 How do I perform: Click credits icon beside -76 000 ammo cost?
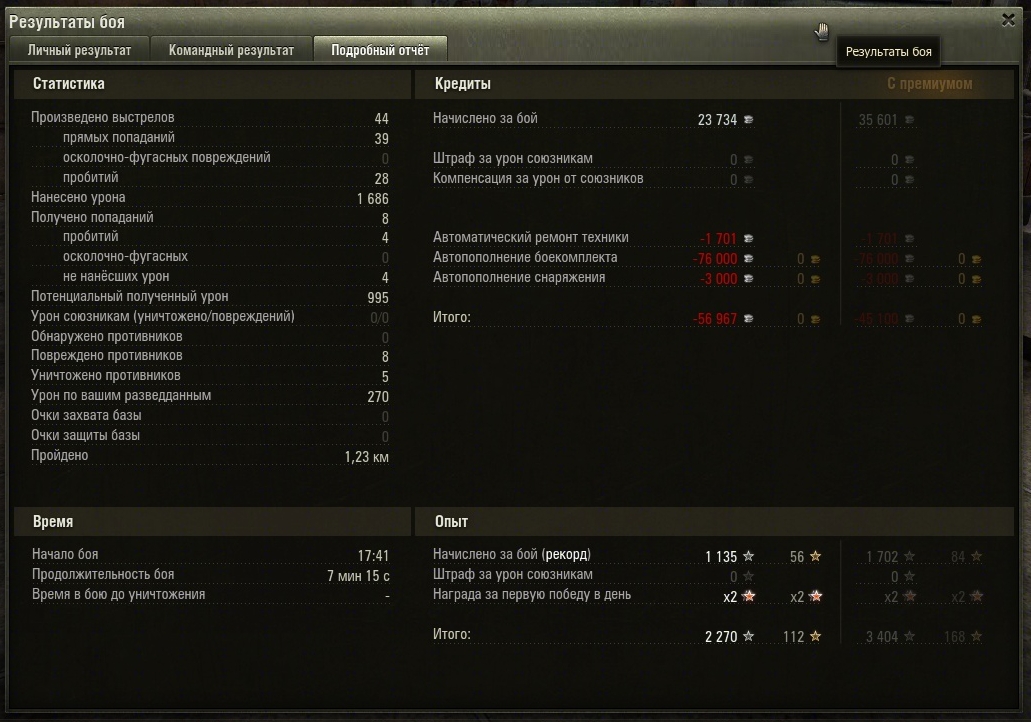click(x=748, y=259)
